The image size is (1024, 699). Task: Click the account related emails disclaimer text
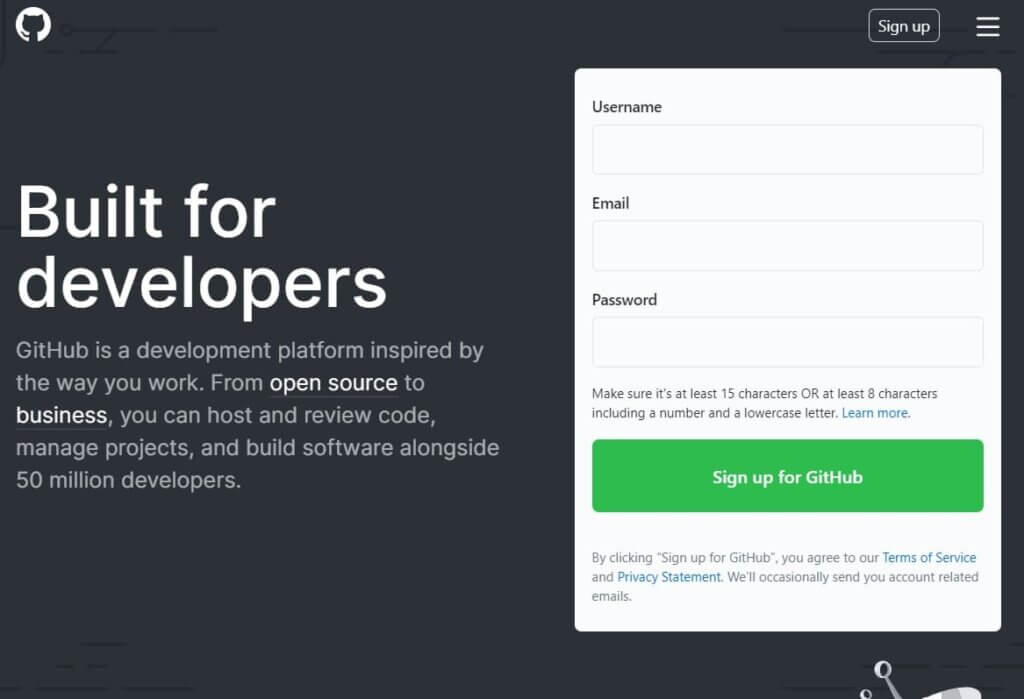tap(785, 577)
